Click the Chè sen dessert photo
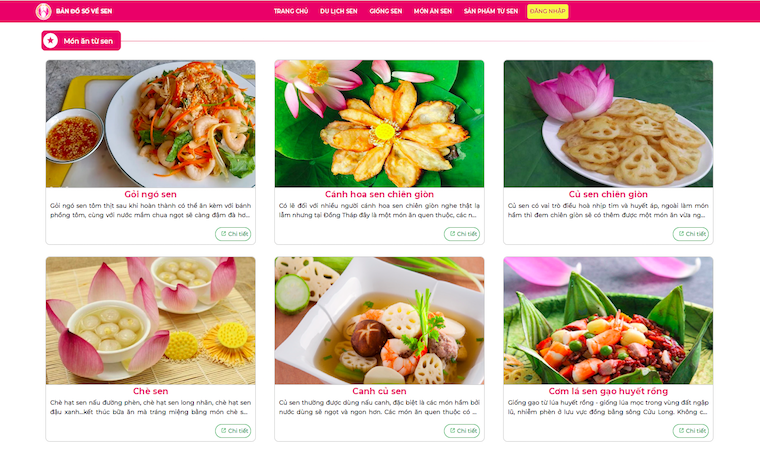 pos(151,321)
